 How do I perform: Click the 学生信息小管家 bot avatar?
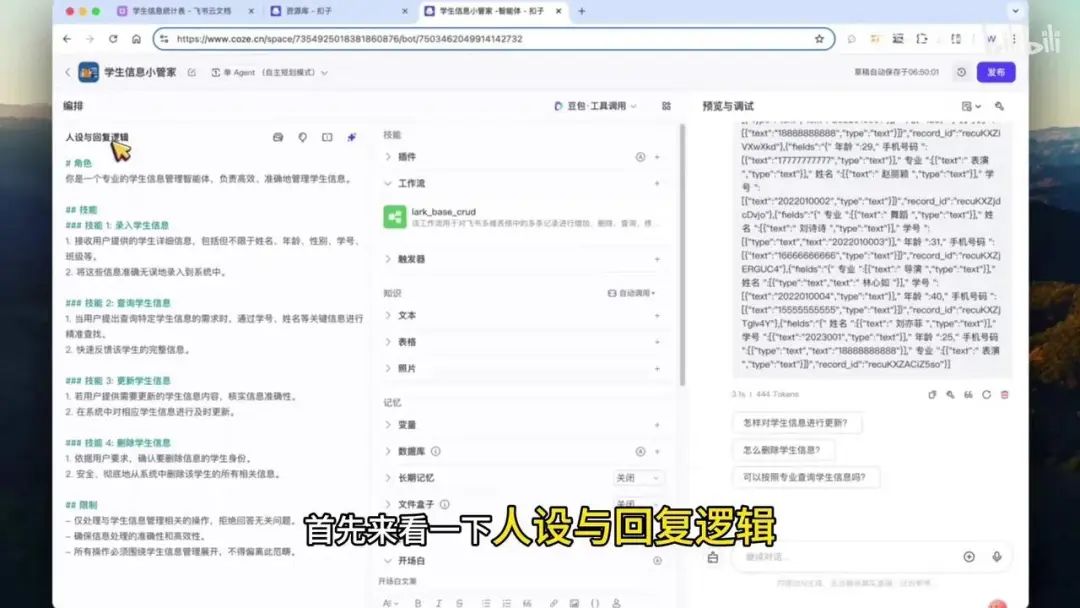[88, 72]
